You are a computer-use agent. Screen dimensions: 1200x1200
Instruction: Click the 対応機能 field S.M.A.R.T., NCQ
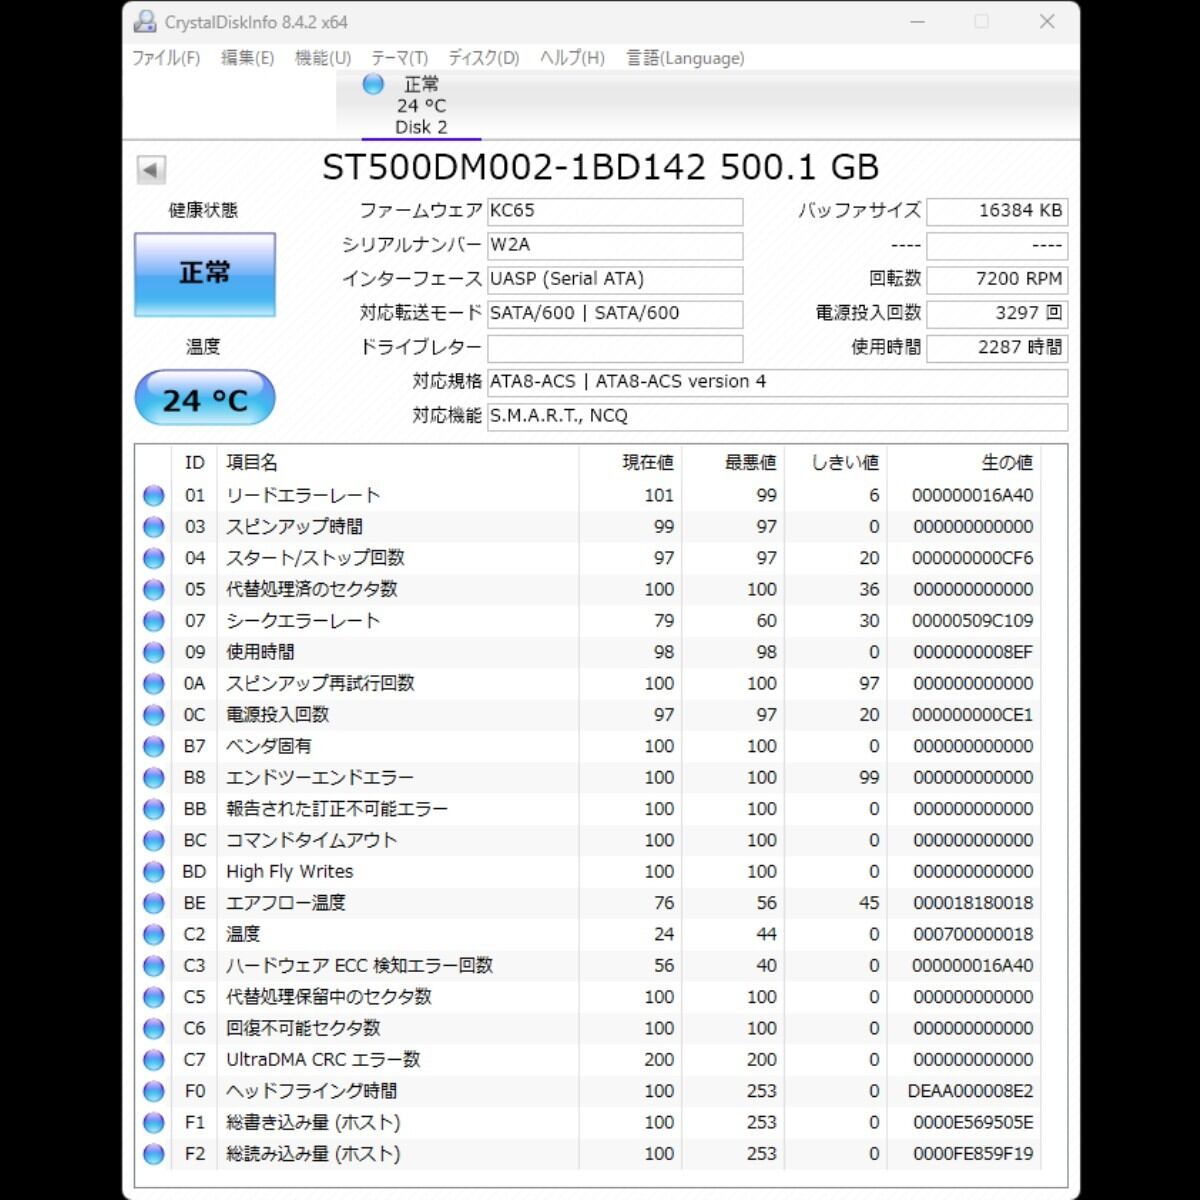(777, 416)
